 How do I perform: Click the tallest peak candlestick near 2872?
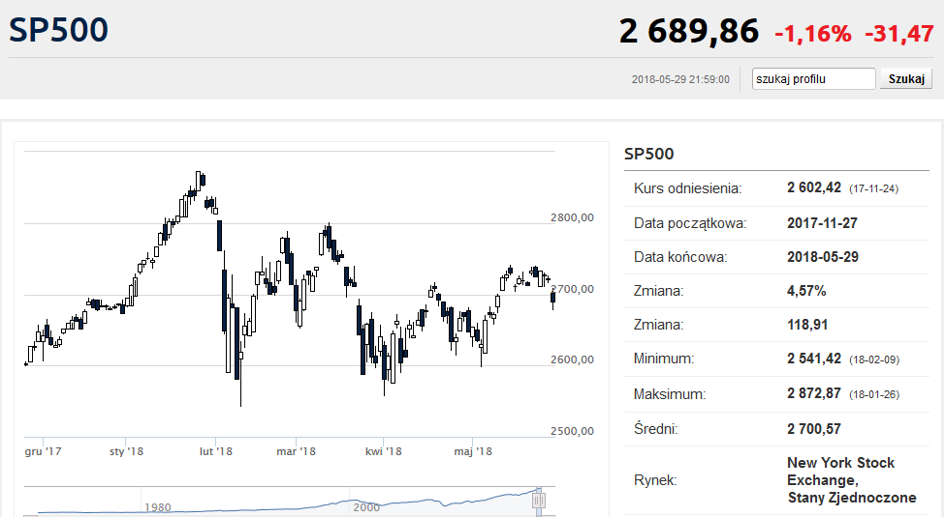point(198,180)
